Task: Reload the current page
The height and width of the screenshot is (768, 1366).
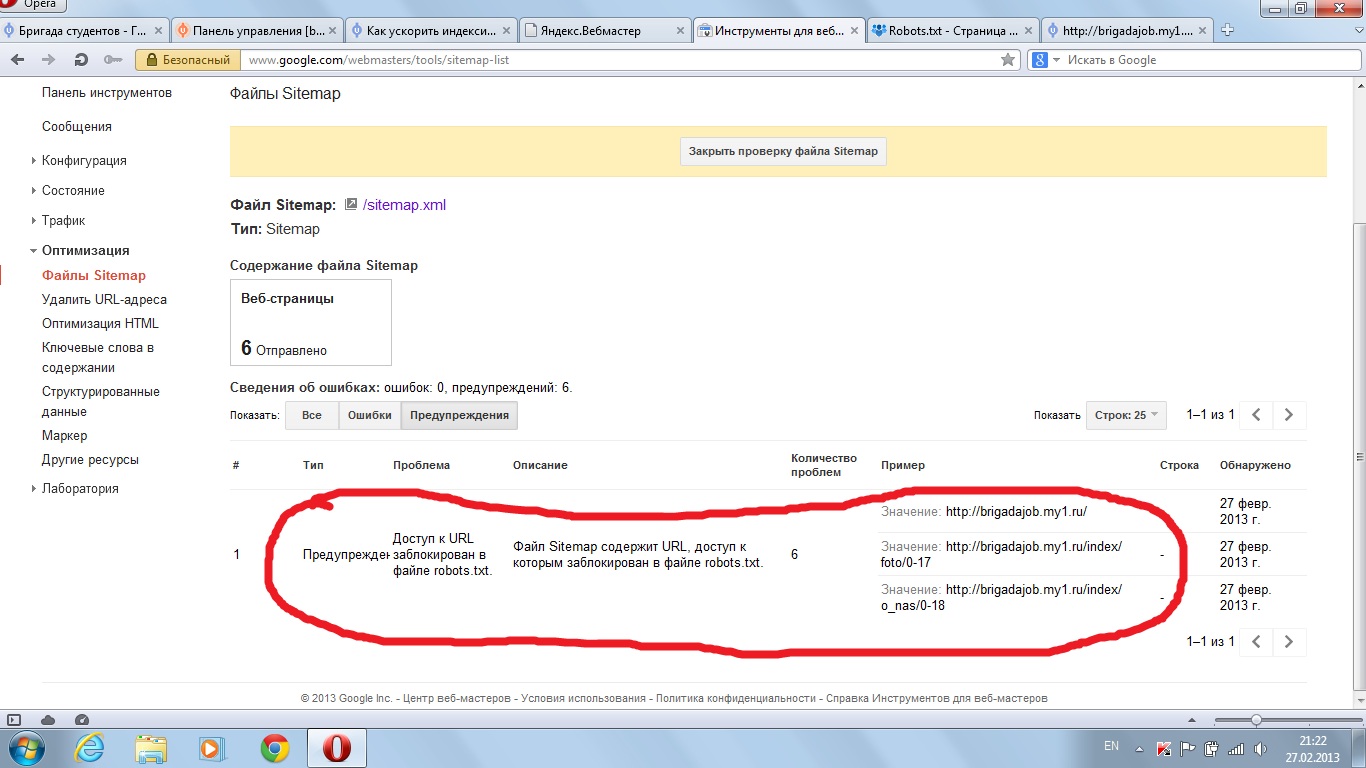Action: pos(81,60)
